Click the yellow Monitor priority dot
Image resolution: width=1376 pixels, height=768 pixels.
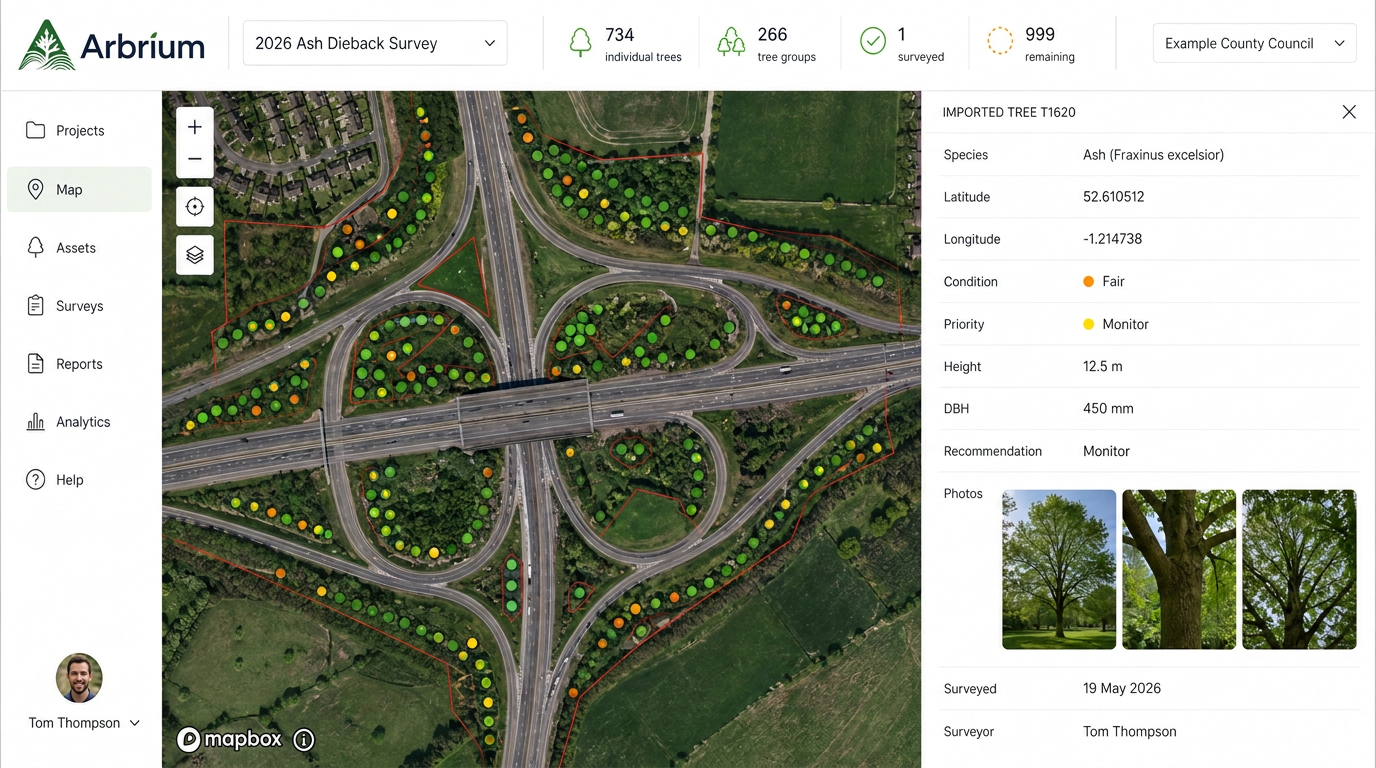coord(1089,324)
